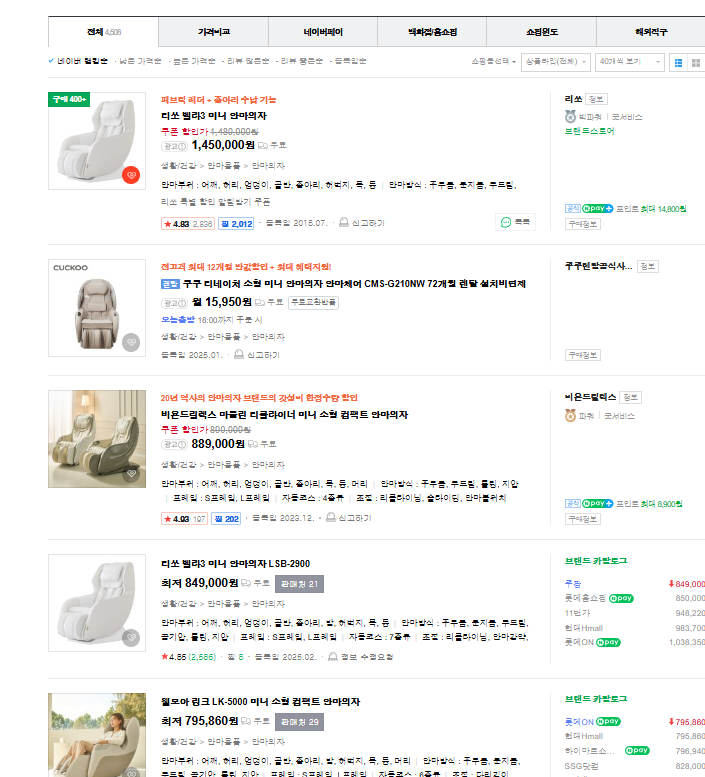Open 정보 popup next to 리쏘 seller

pyautogui.click(x=596, y=99)
